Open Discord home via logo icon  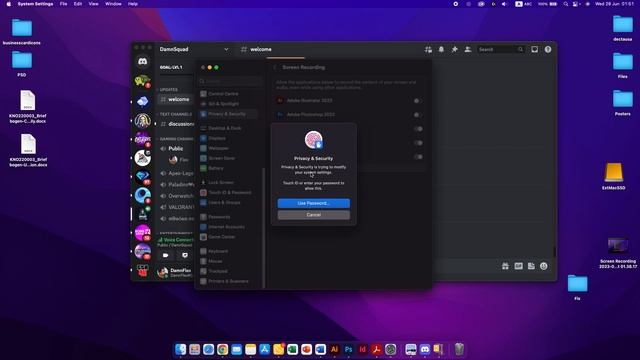coord(142,62)
